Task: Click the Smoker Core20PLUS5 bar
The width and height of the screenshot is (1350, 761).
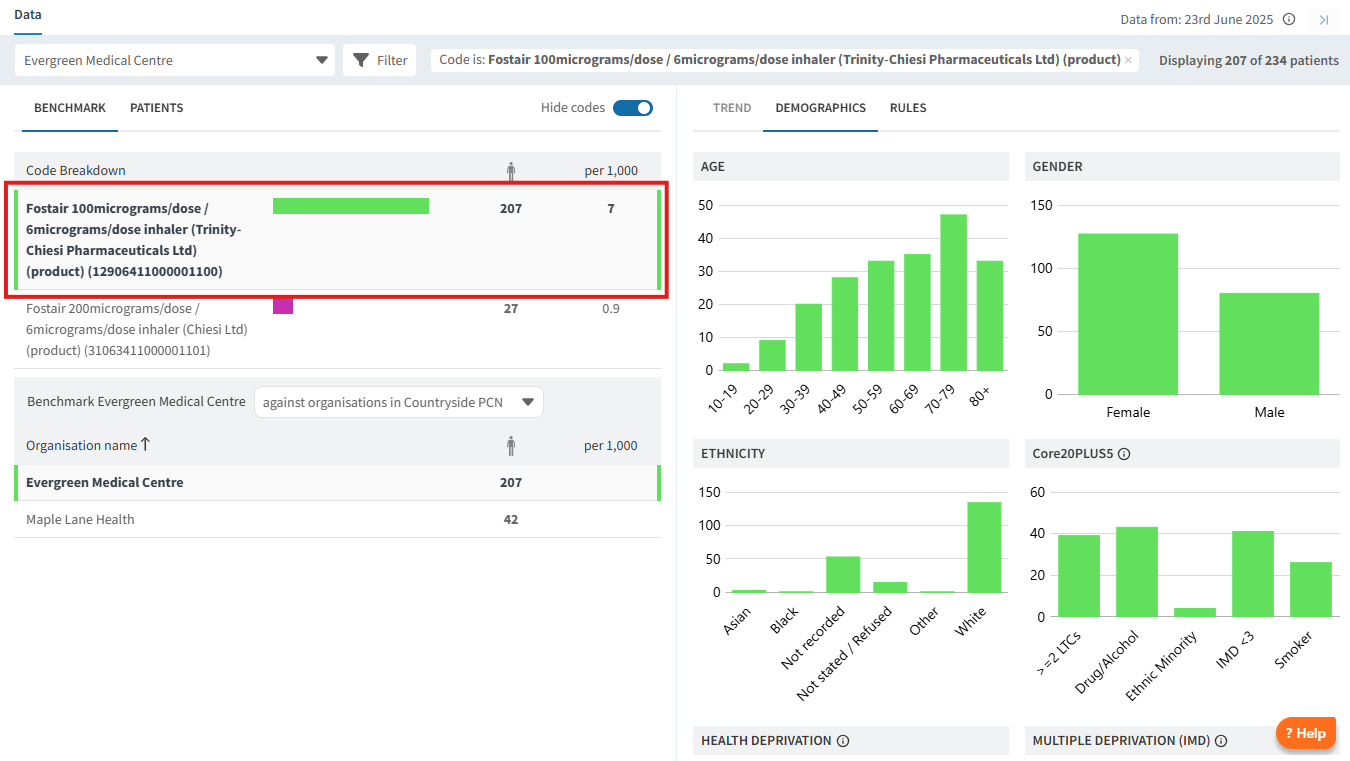Action: [1311, 589]
